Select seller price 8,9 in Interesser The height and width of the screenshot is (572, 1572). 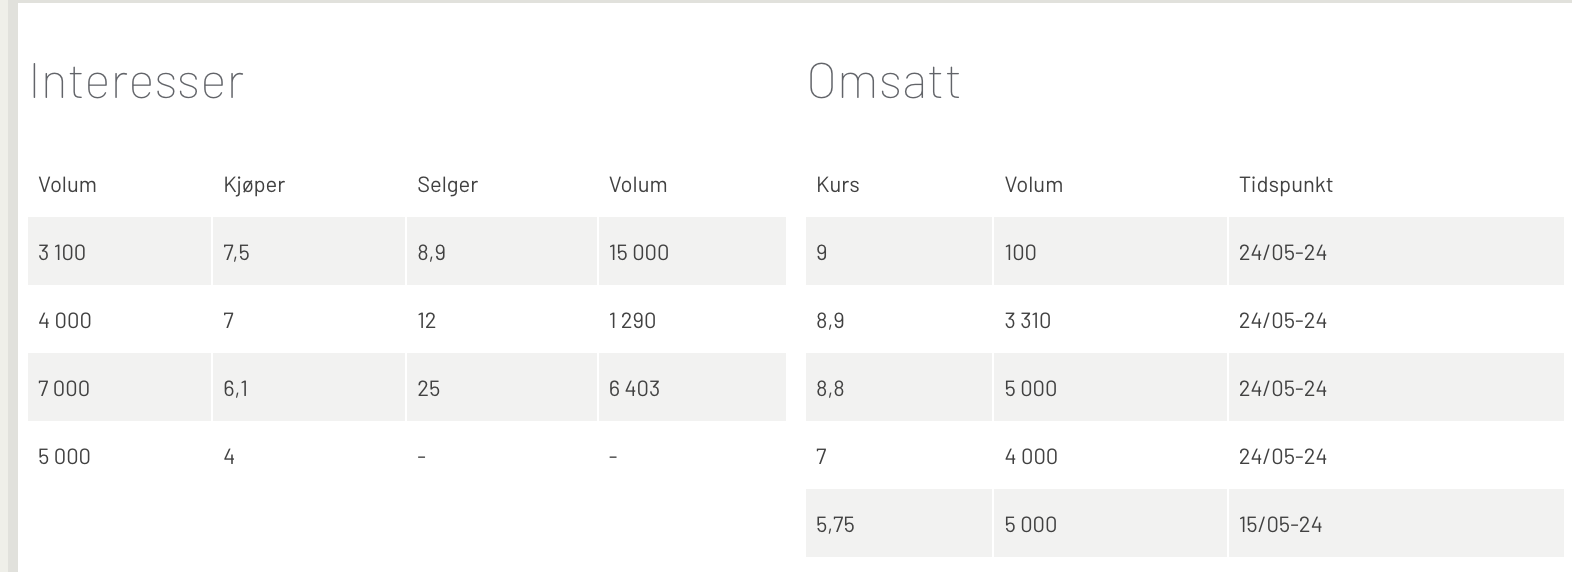tap(501, 252)
